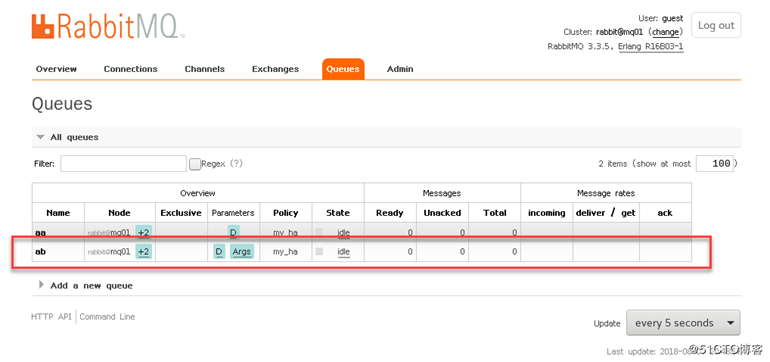Sort by the ack column header
This screenshot has height=362, width=770.
665,213
